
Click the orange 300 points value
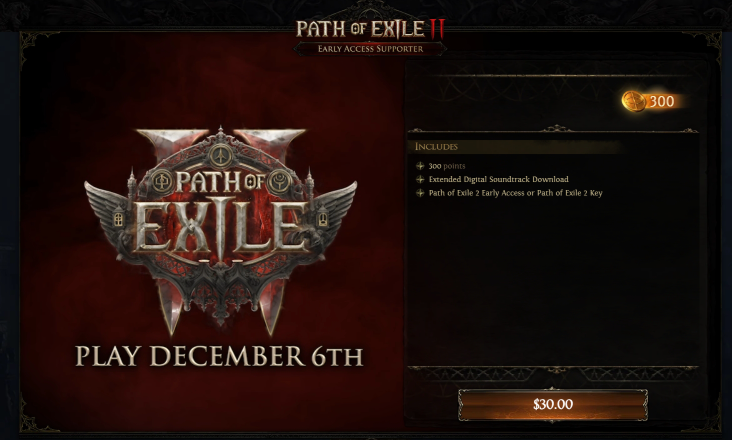(x=662, y=101)
